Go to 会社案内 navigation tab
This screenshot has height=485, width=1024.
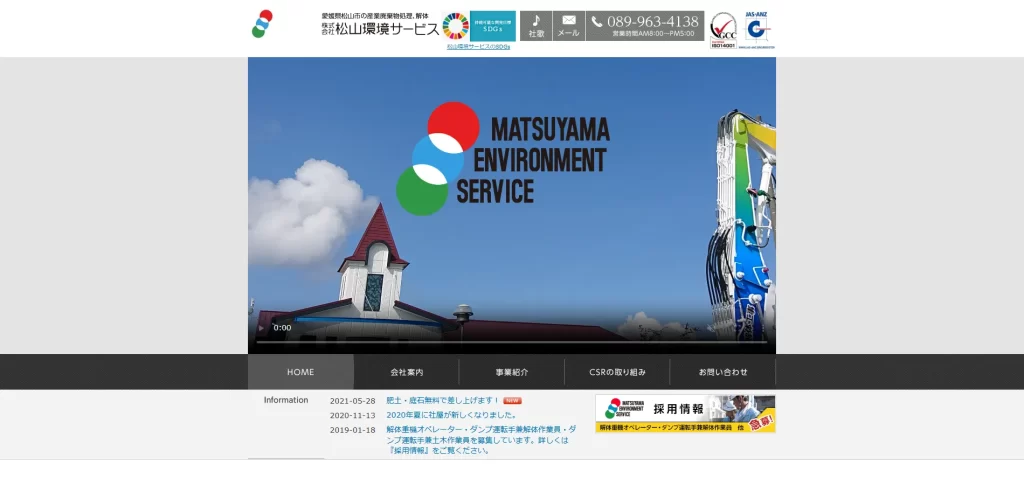pos(407,372)
